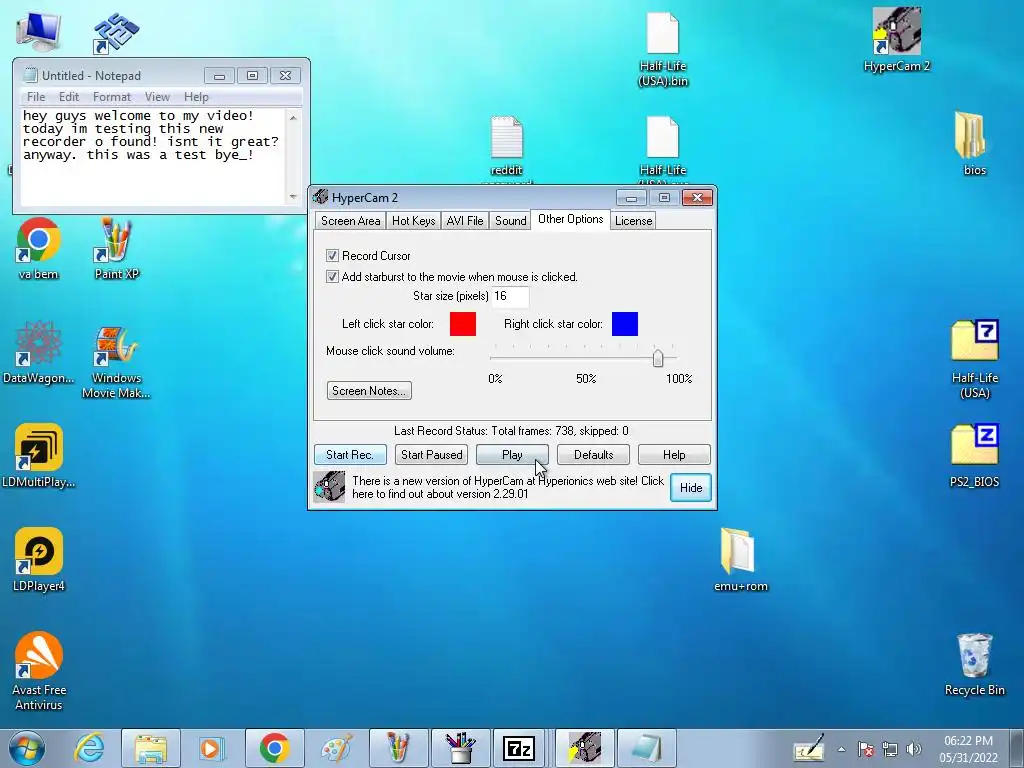Viewport: 1024px width, 768px height.
Task: Show hidden system tray icons
Action: click(842, 749)
